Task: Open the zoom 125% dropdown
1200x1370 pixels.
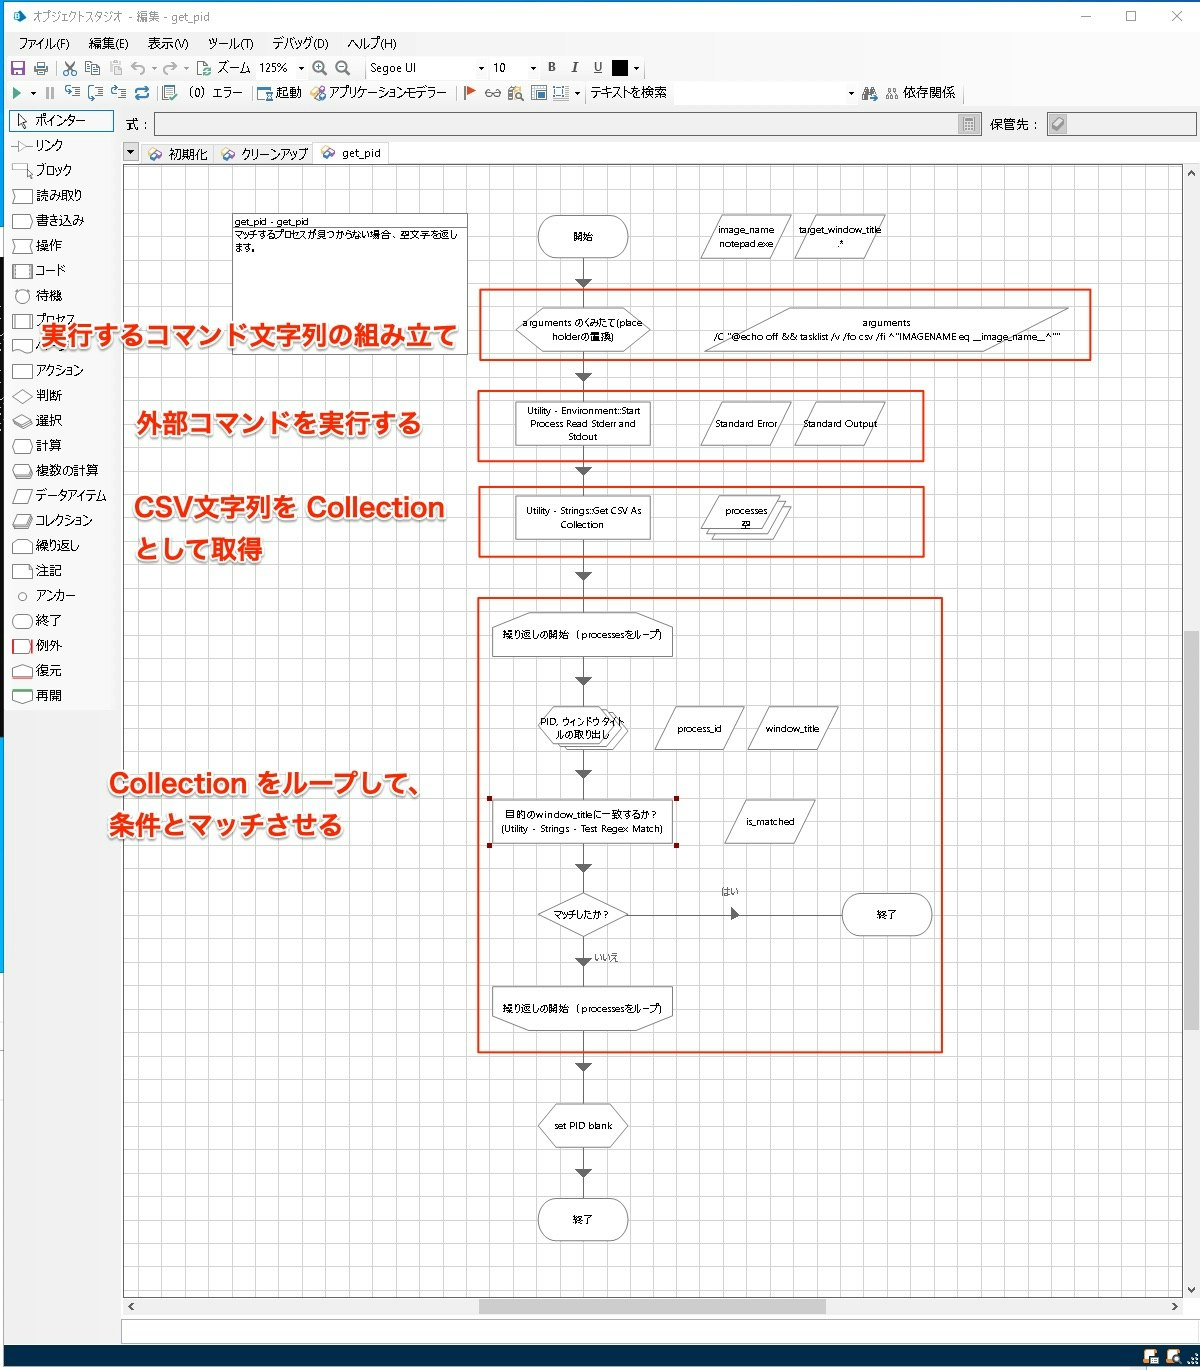Action: pyautogui.click(x=300, y=68)
